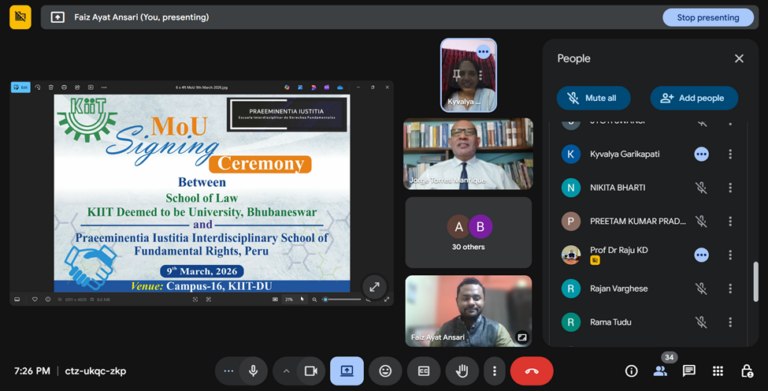Mute all participants
Viewport: 768px width, 391px height.
click(x=593, y=98)
